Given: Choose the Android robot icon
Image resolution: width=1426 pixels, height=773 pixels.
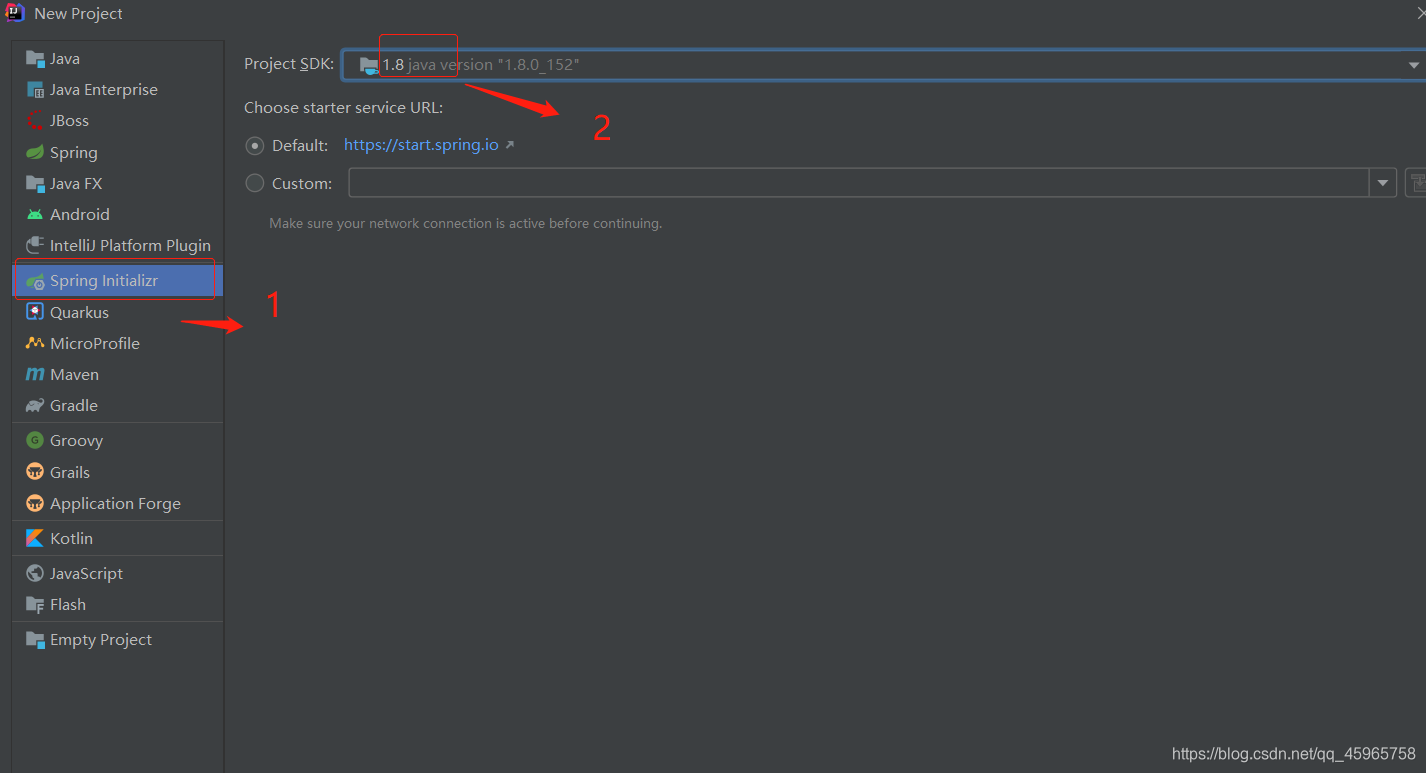Looking at the screenshot, I should 35,215.
